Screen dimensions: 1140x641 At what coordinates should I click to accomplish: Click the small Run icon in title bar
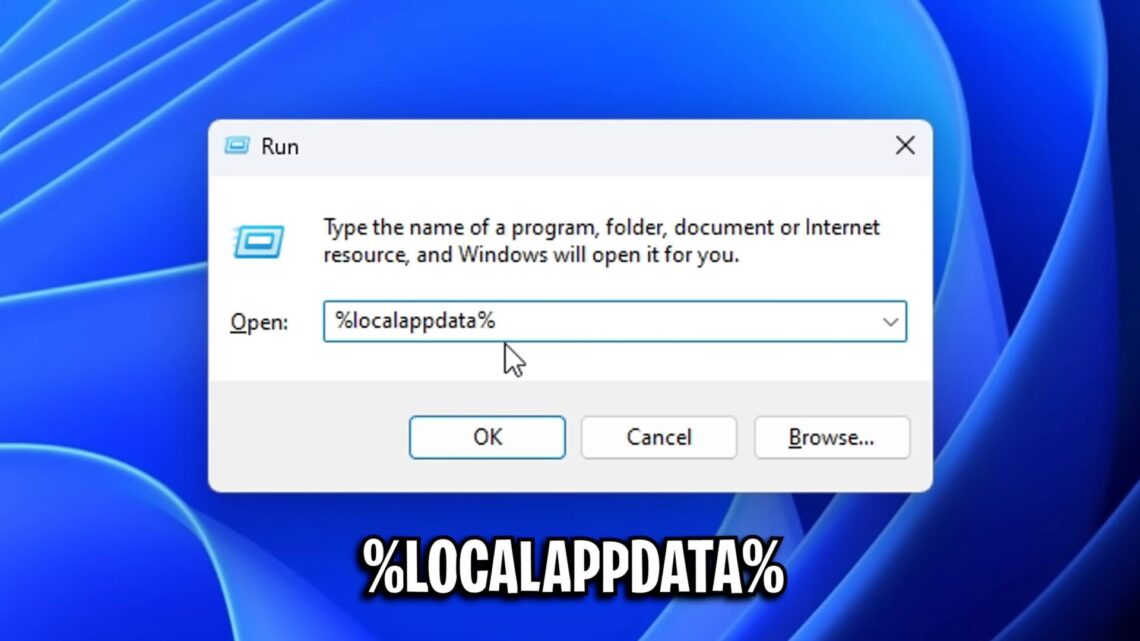[237, 146]
